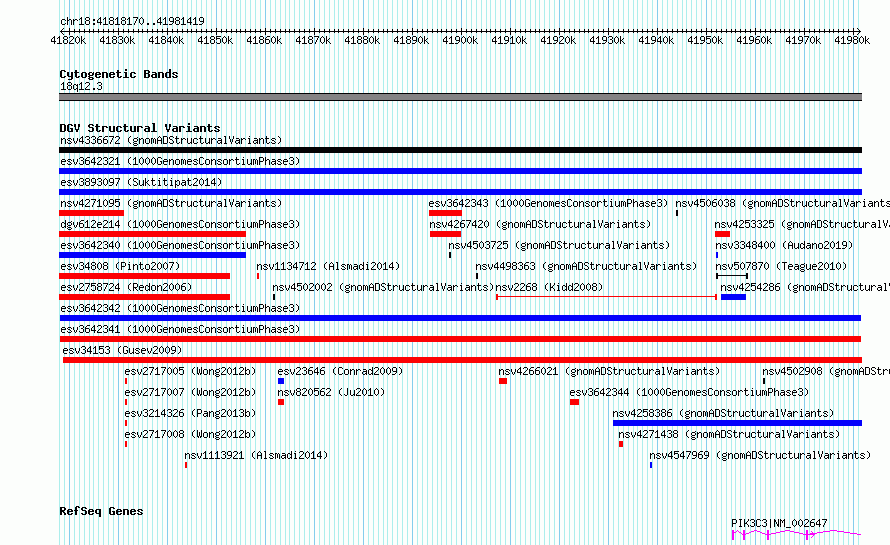Click the nsv4266021 red marker
Image resolution: width=890 pixels, height=545 pixels.
[x=503, y=381]
